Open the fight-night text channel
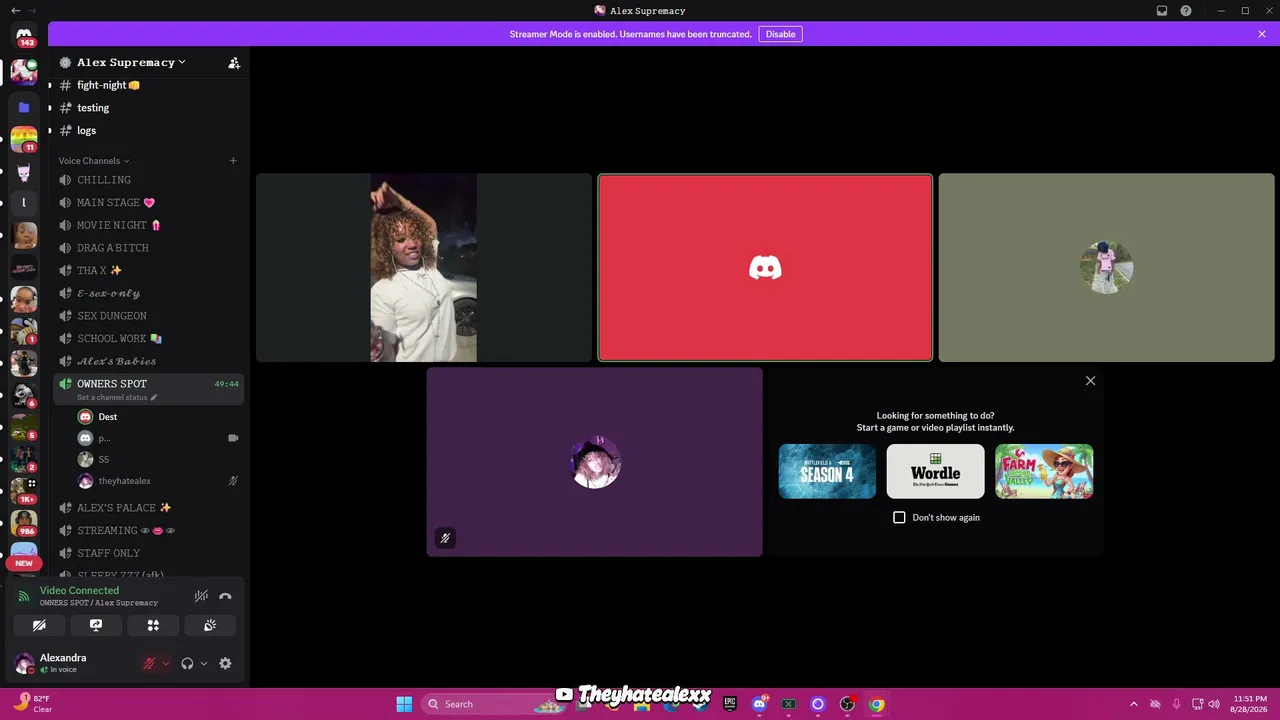The width and height of the screenshot is (1280, 720). pos(149,85)
